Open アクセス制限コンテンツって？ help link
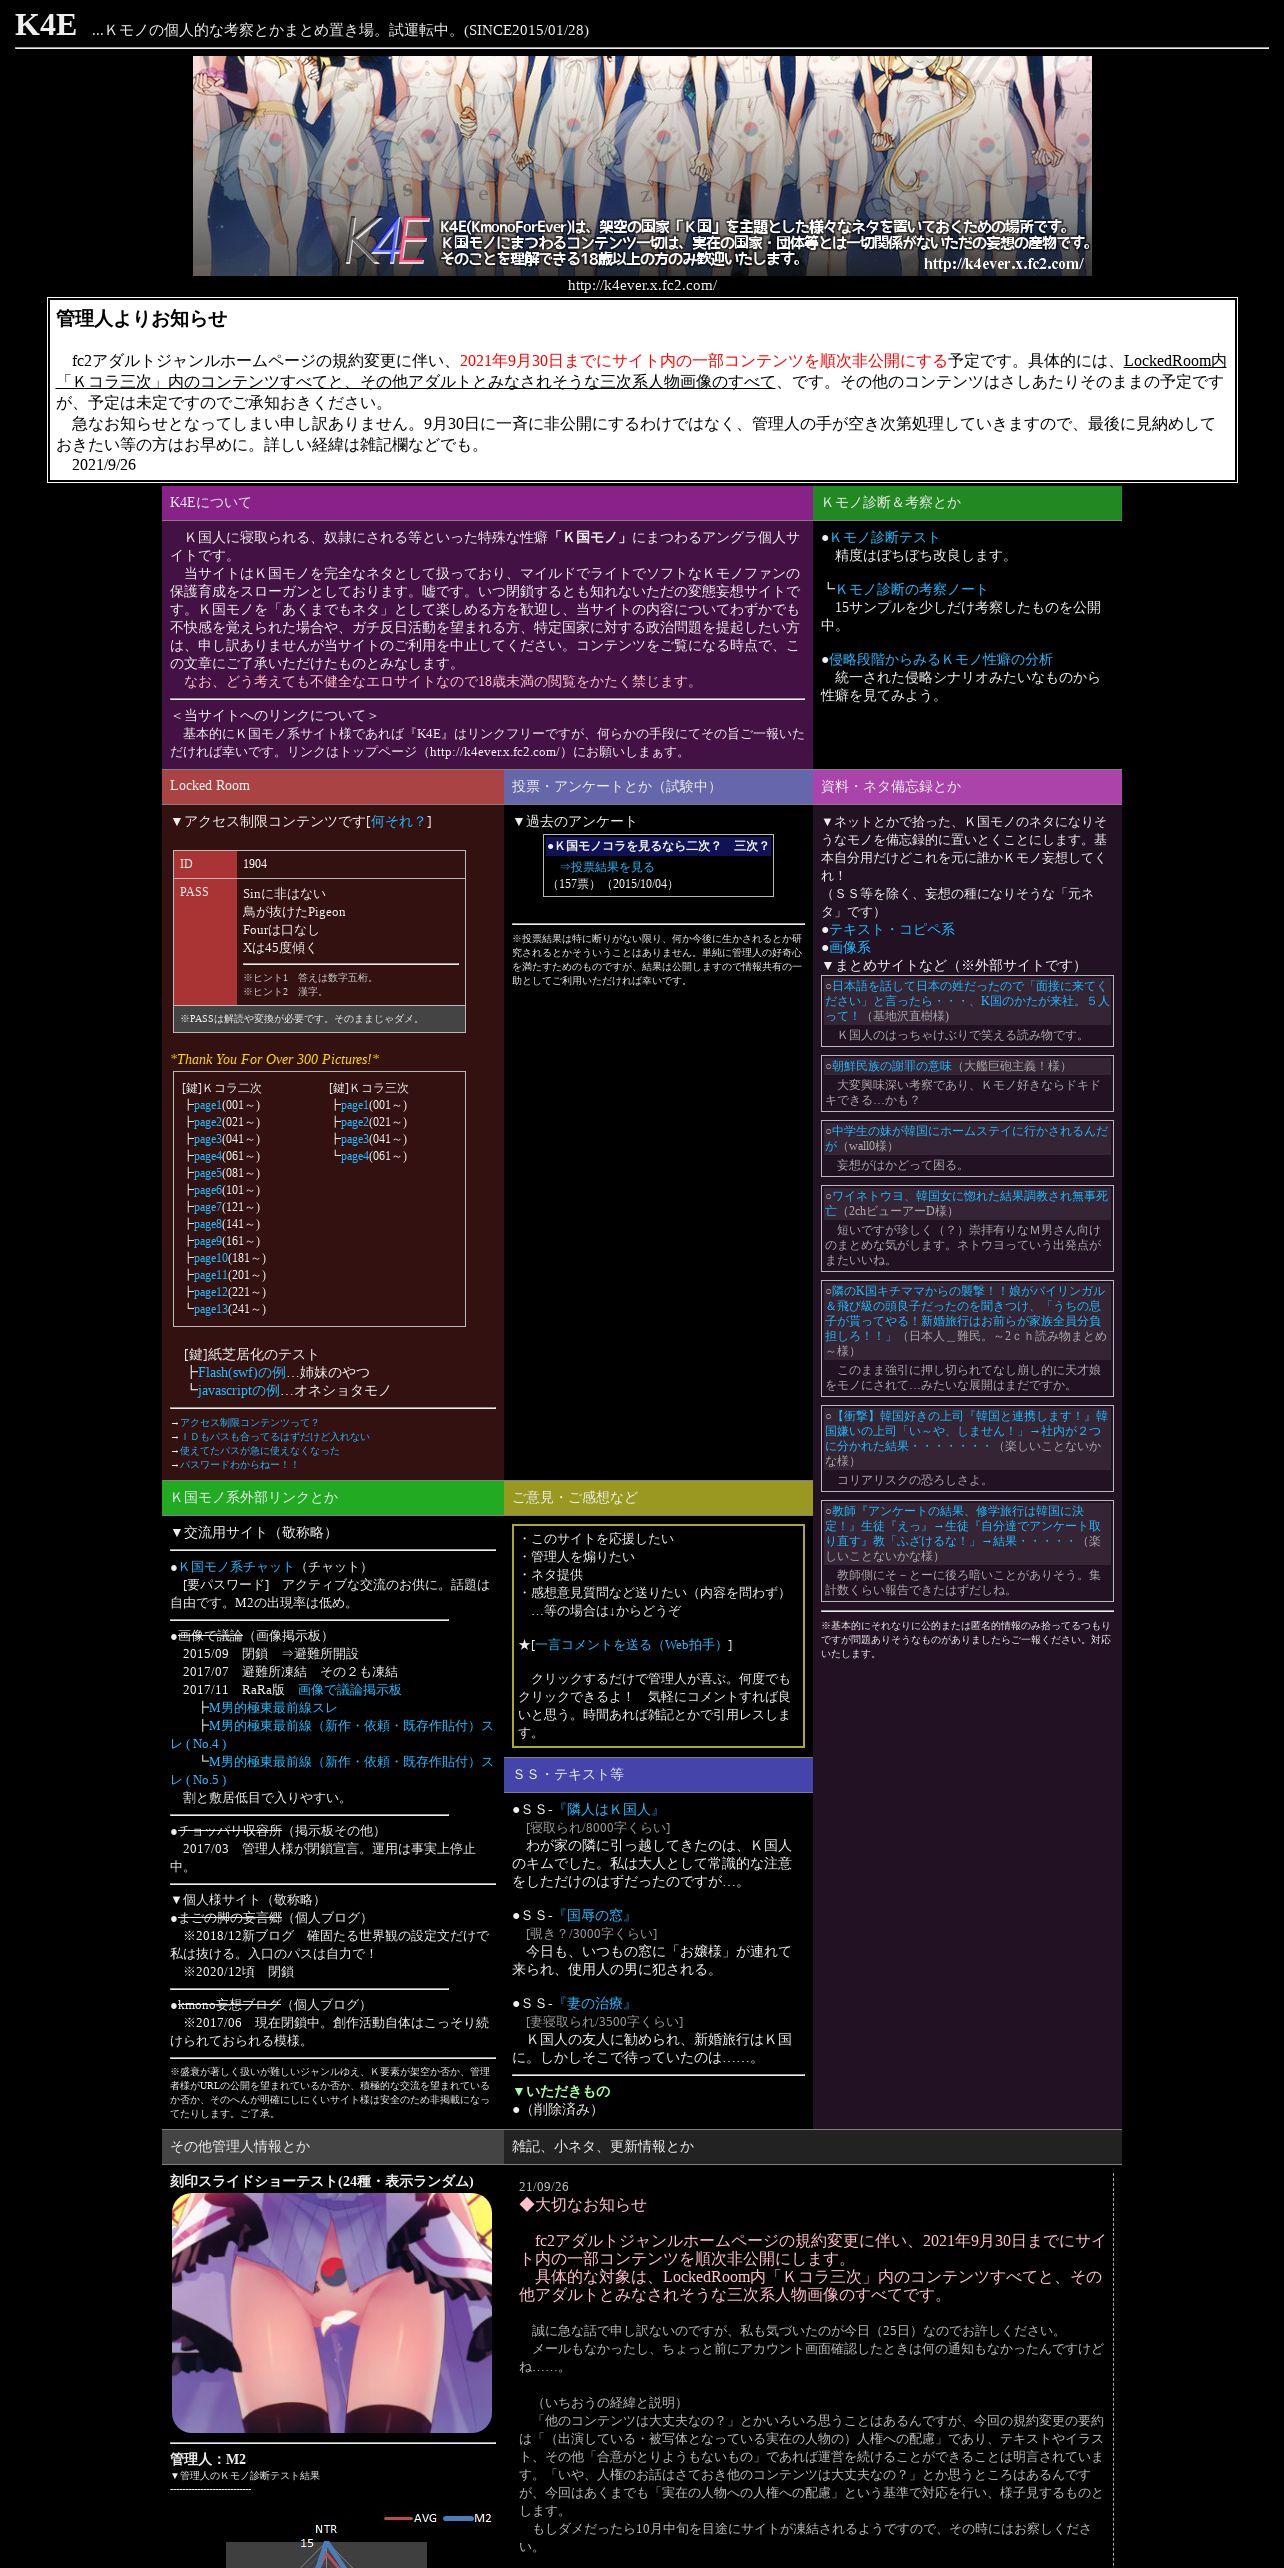 tap(249, 1422)
